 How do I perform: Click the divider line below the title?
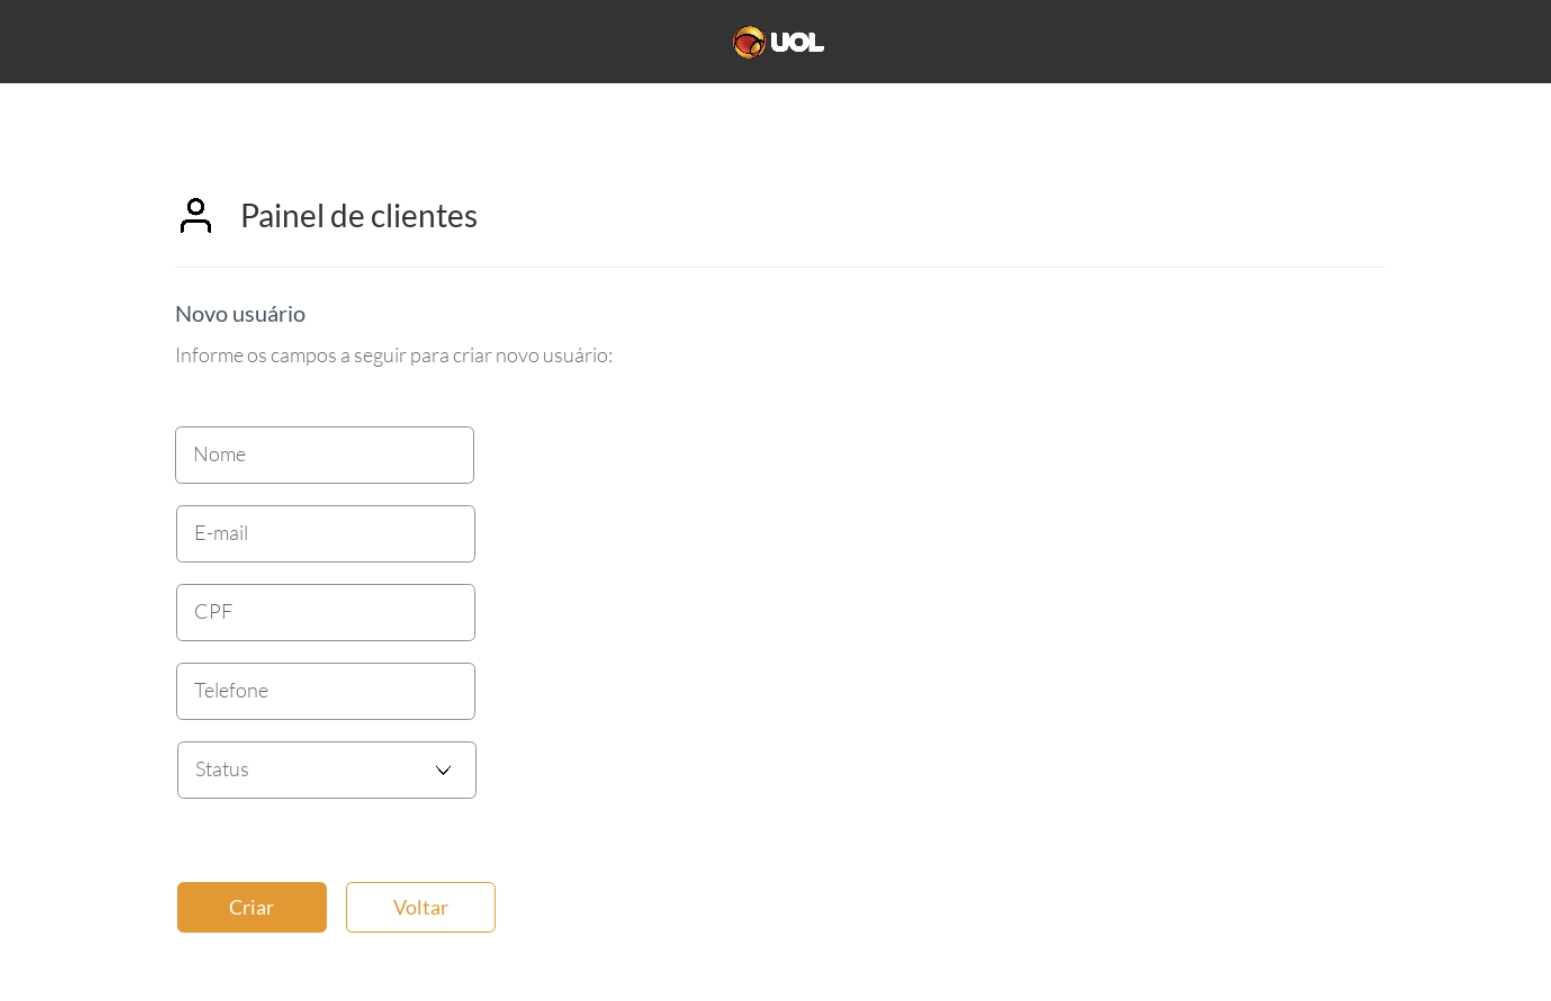click(780, 267)
